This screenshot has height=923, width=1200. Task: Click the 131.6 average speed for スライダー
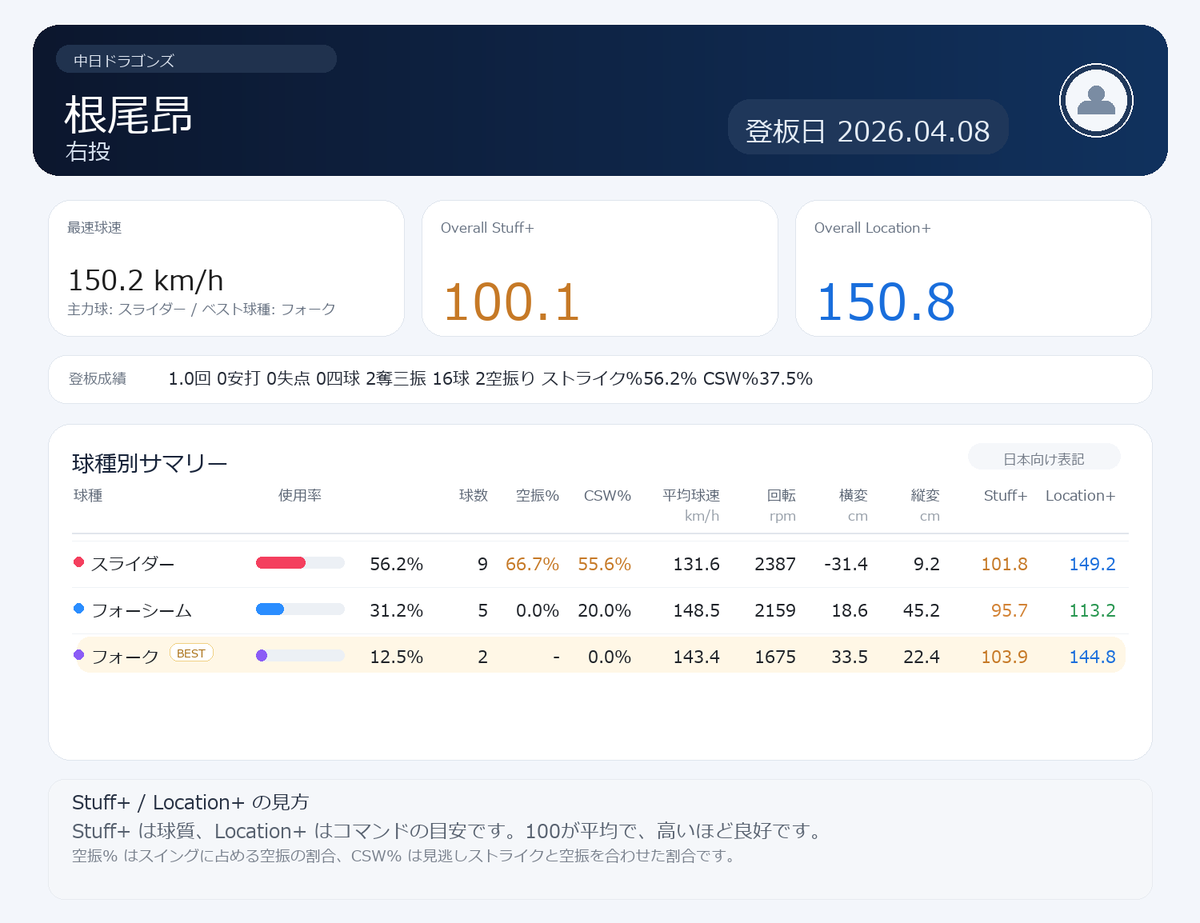[696, 564]
